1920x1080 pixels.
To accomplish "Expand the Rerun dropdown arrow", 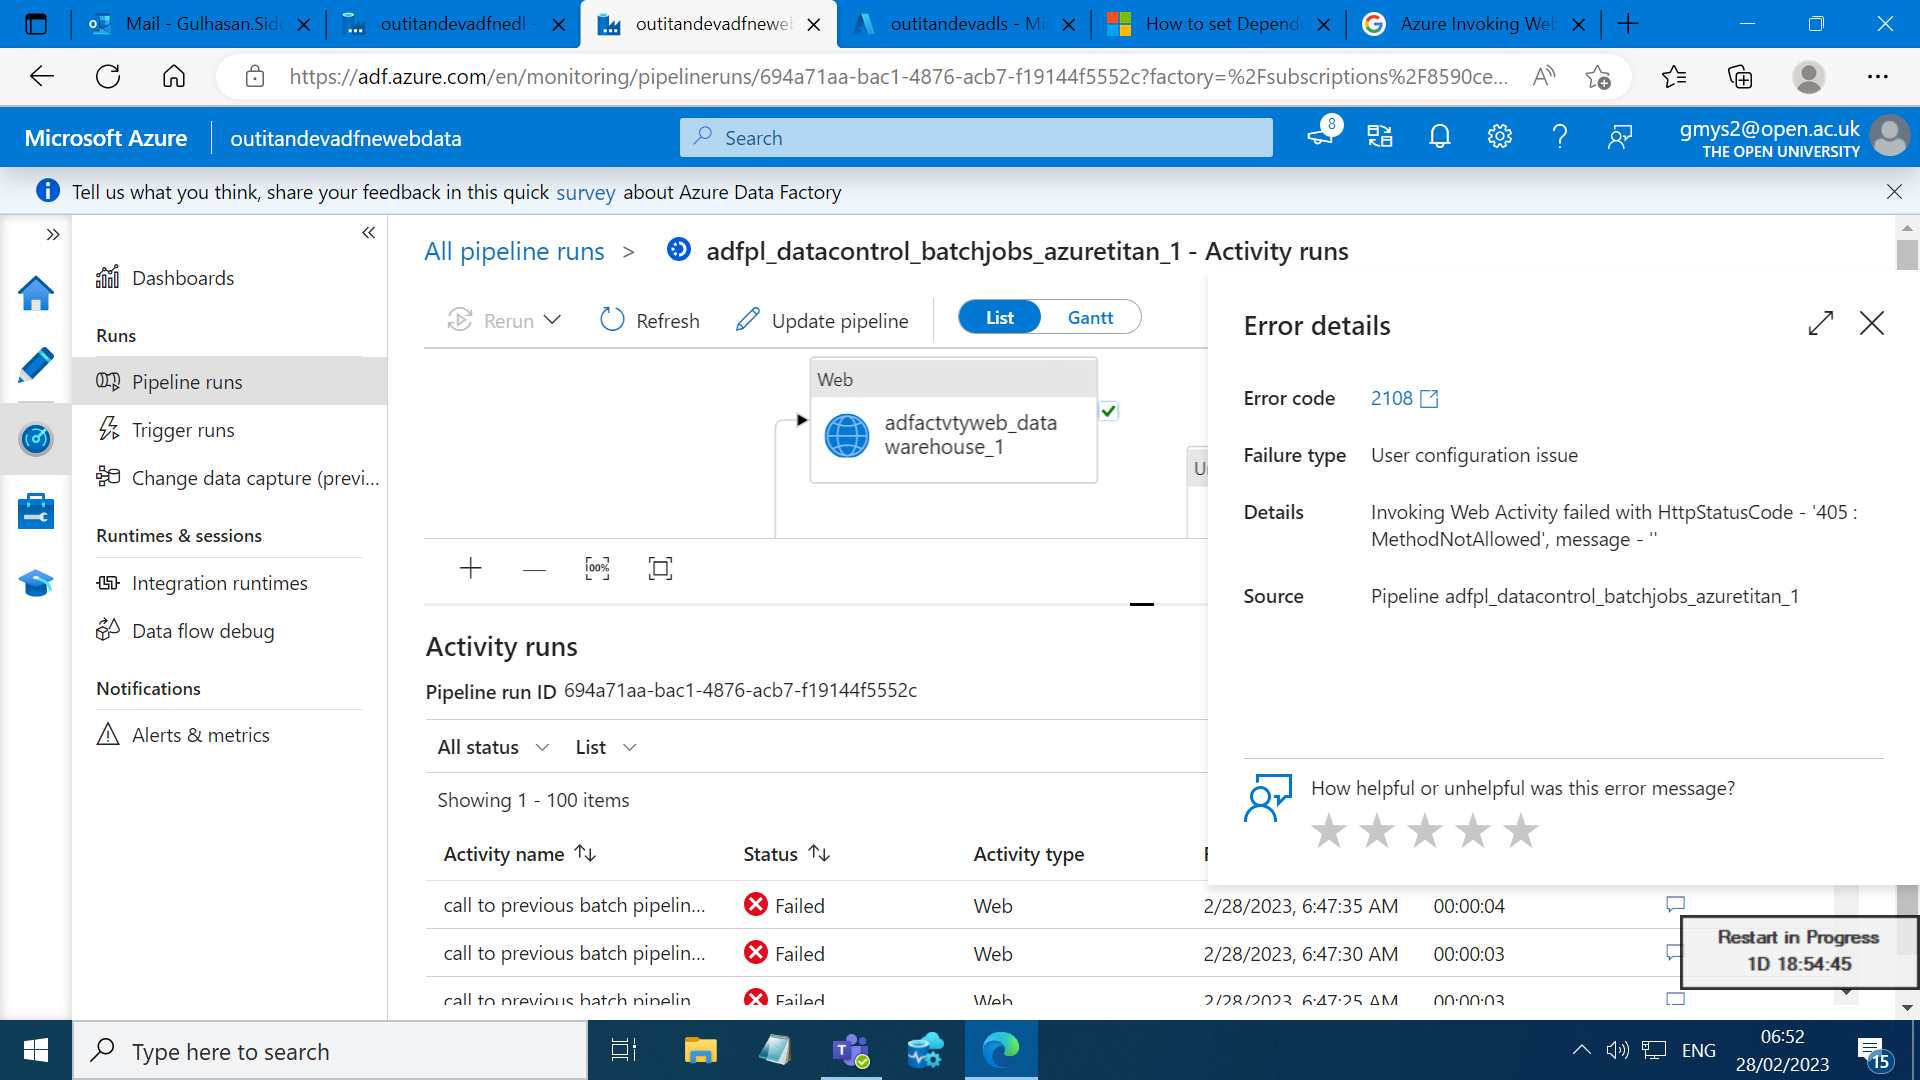I will (x=552, y=320).
